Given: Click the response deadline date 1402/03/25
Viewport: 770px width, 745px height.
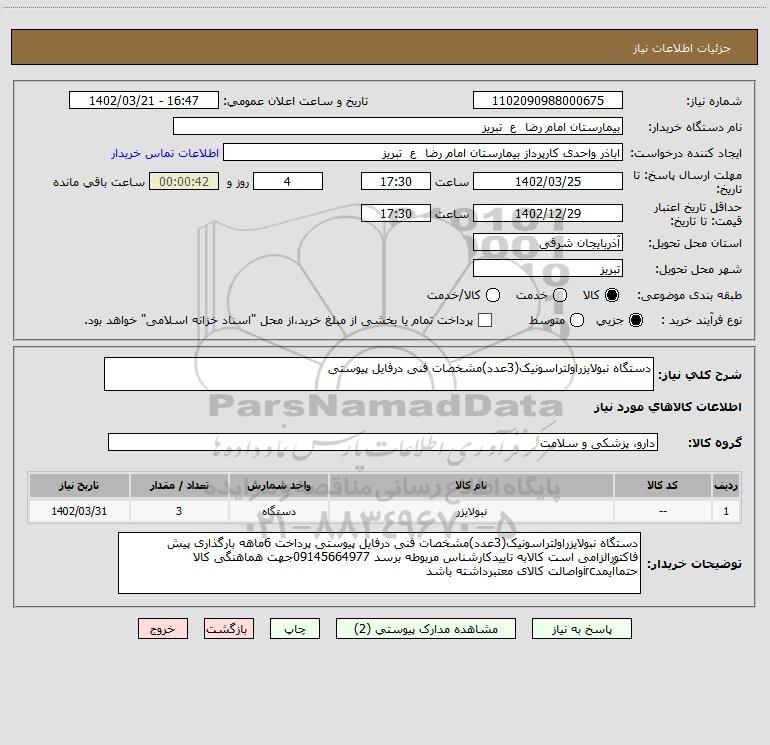Looking at the screenshot, I should [x=548, y=181].
